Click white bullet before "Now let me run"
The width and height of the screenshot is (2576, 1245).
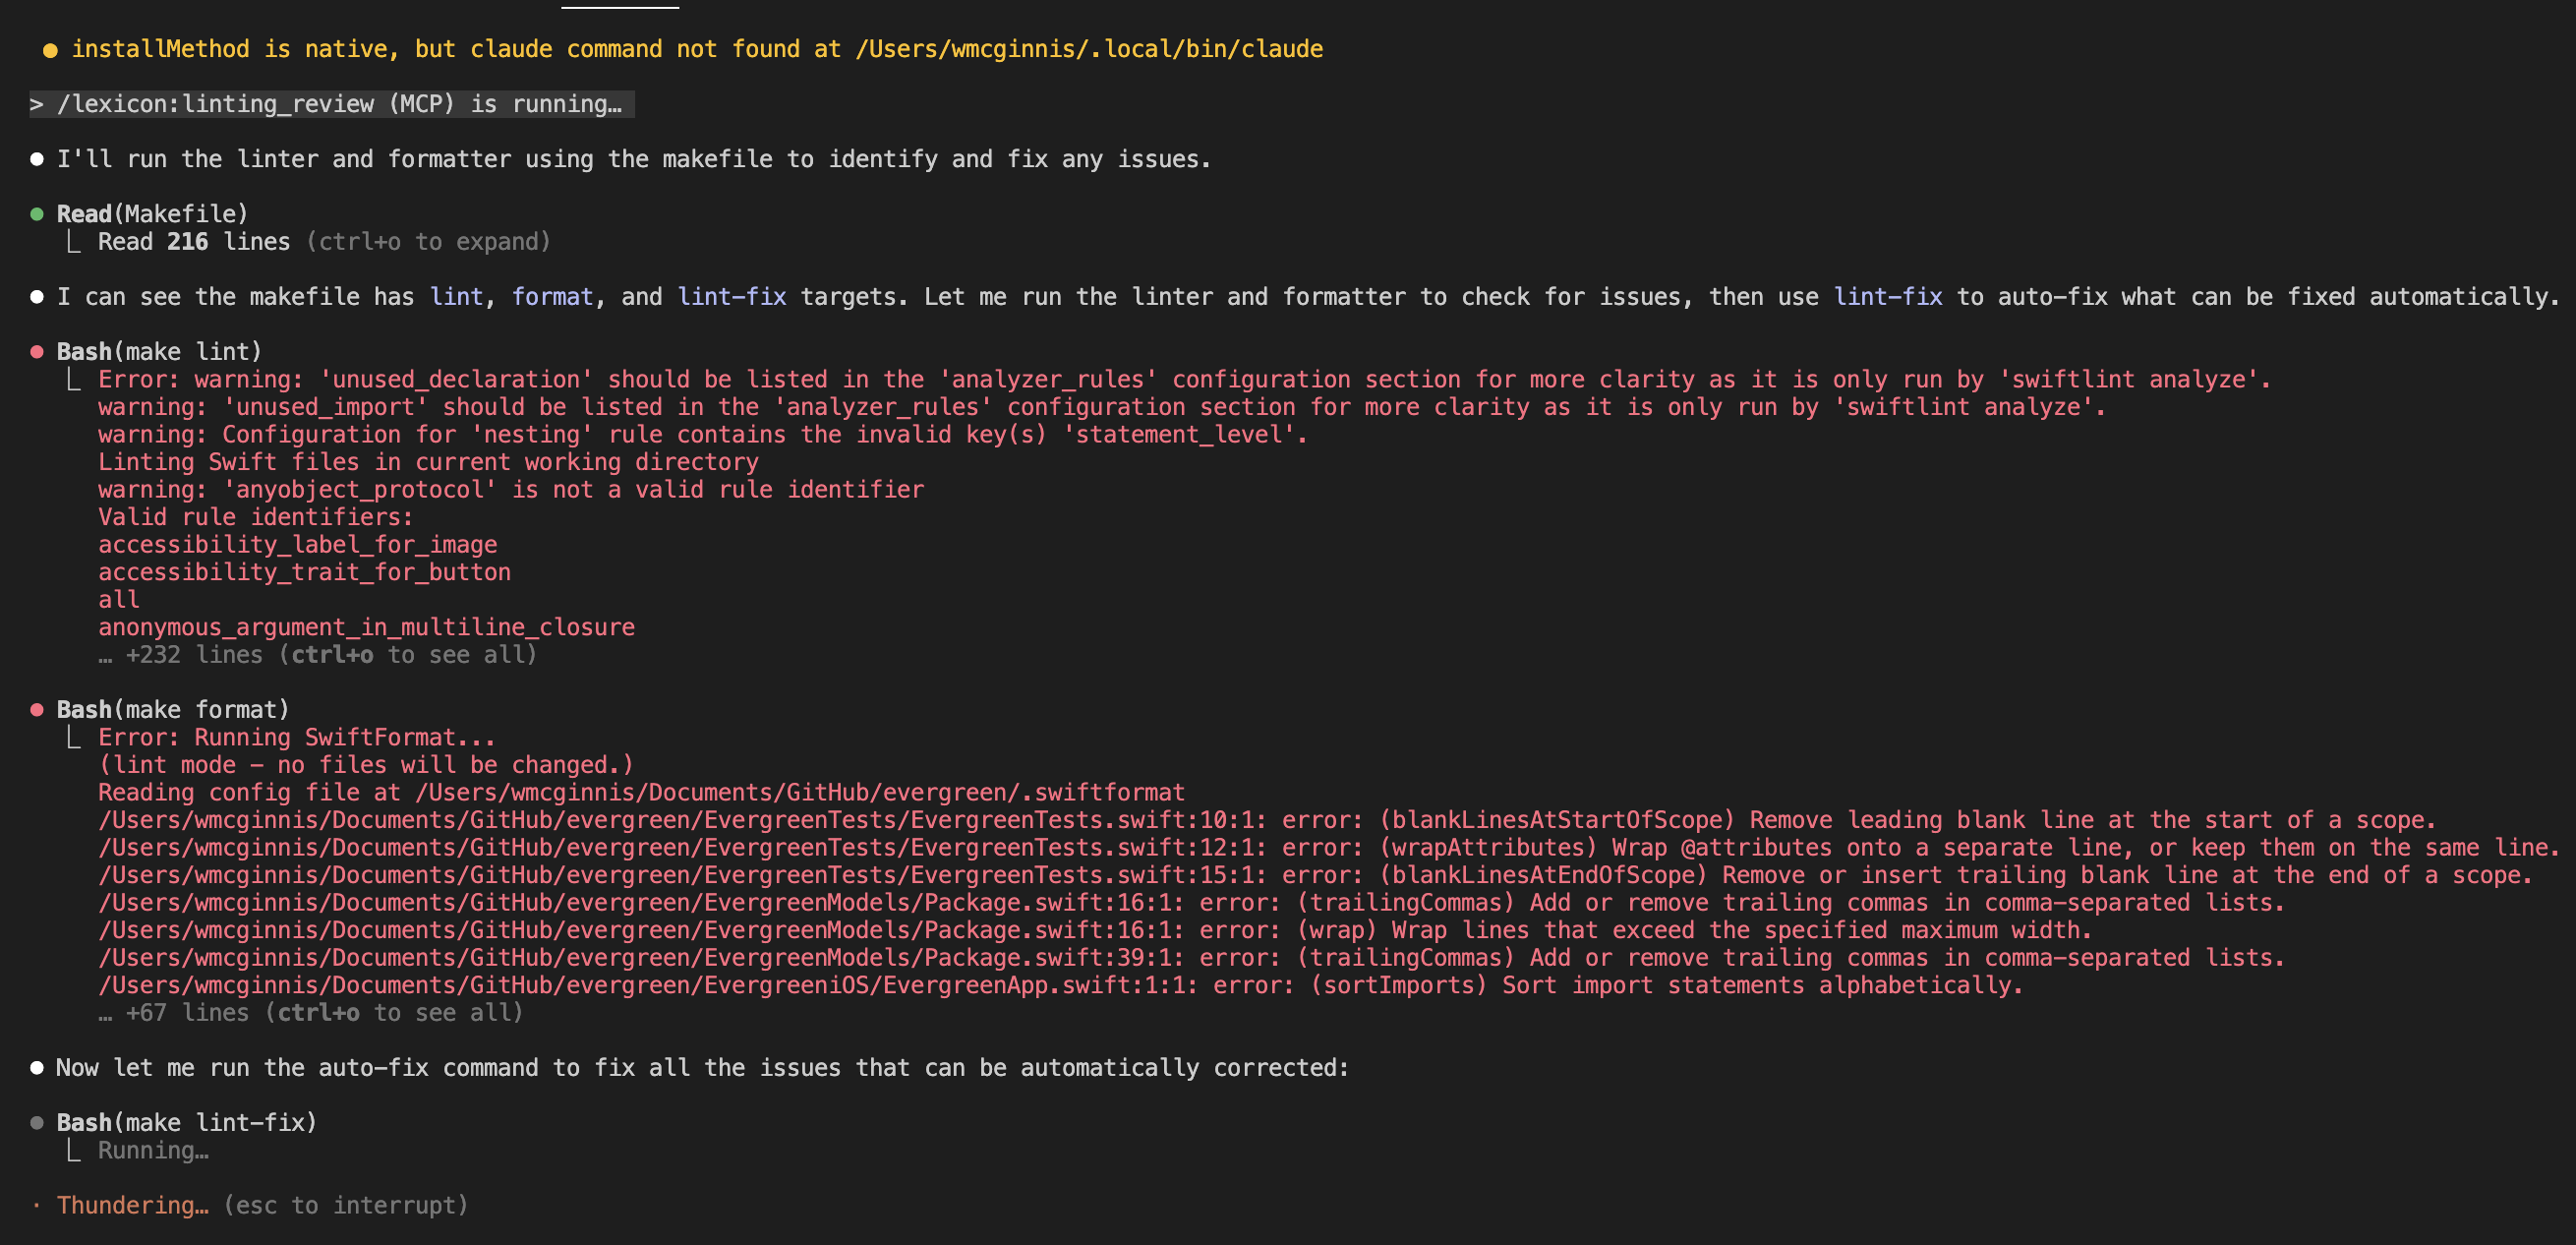(37, 1068)
